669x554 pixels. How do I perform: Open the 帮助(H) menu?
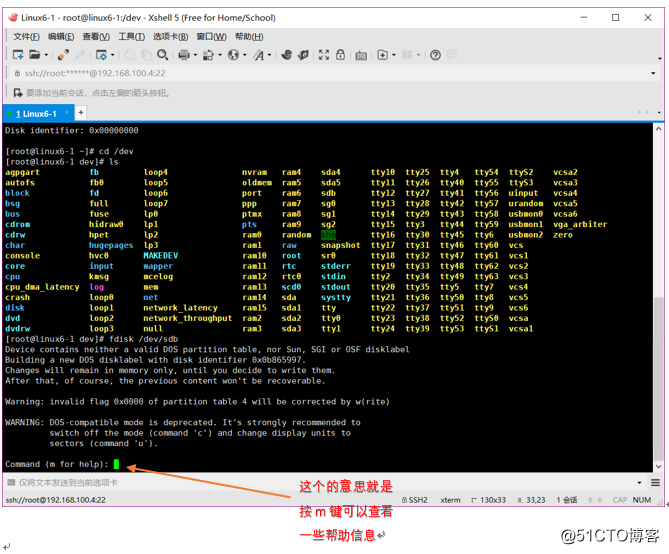tap(249, 37)
